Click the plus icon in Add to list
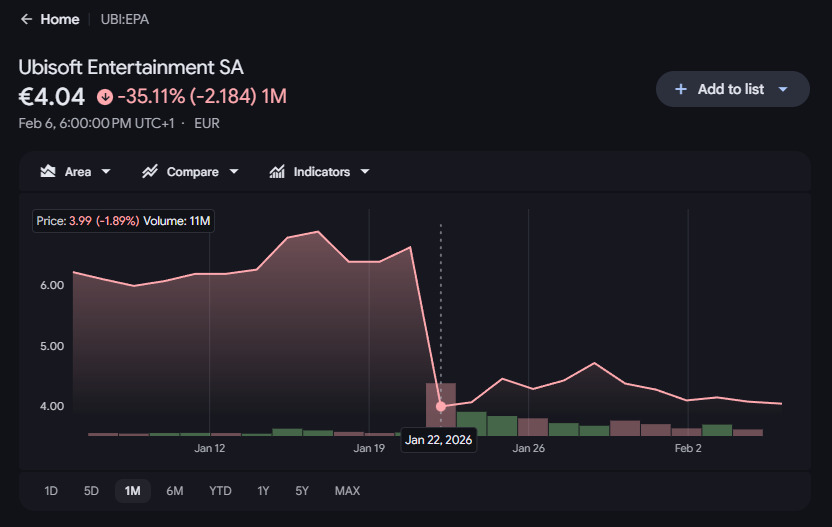This screenshot has width=832, height=527. 680,89
